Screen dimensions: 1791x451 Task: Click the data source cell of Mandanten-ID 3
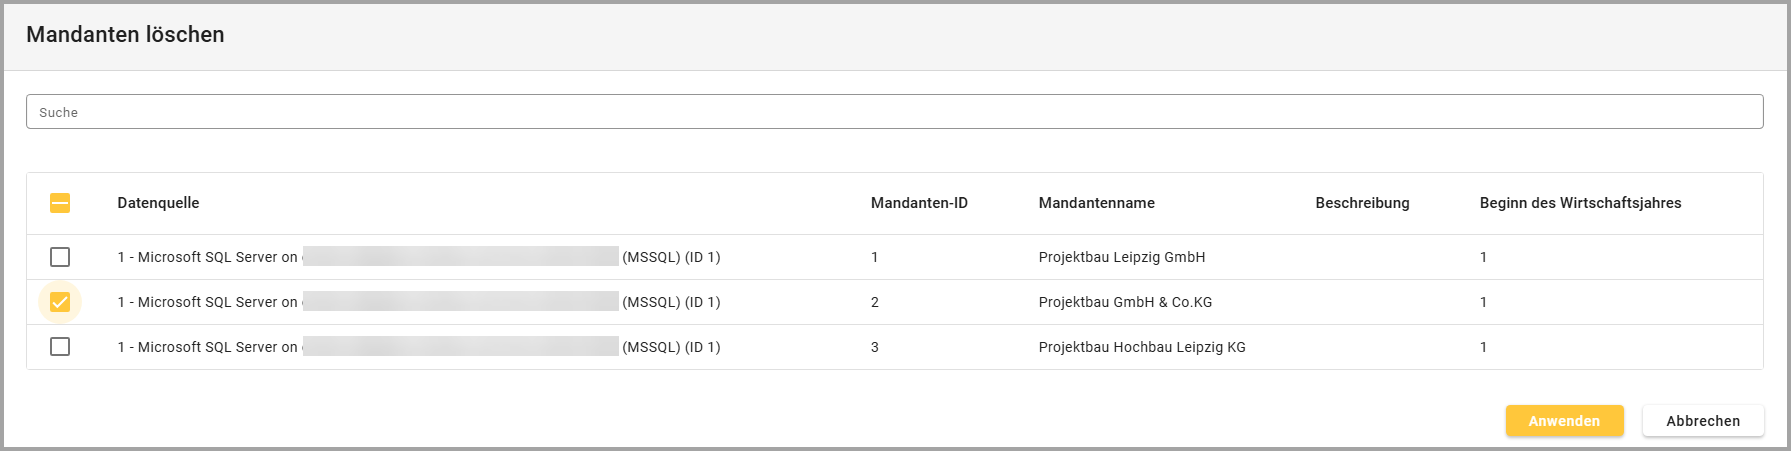(x=418, y=347)
